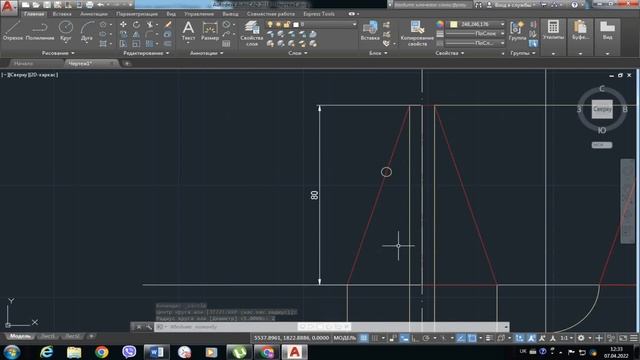Click the Undo arrow in quick access toolbar
Image resolution: width=640 pixels, height=360 pixels.
pos(100,5)
